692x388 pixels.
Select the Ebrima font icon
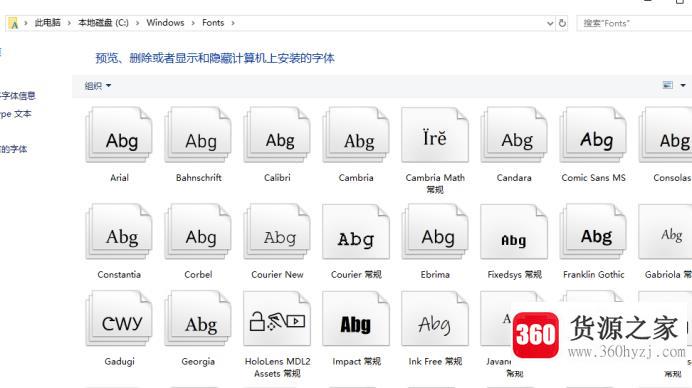click(435, 231)
